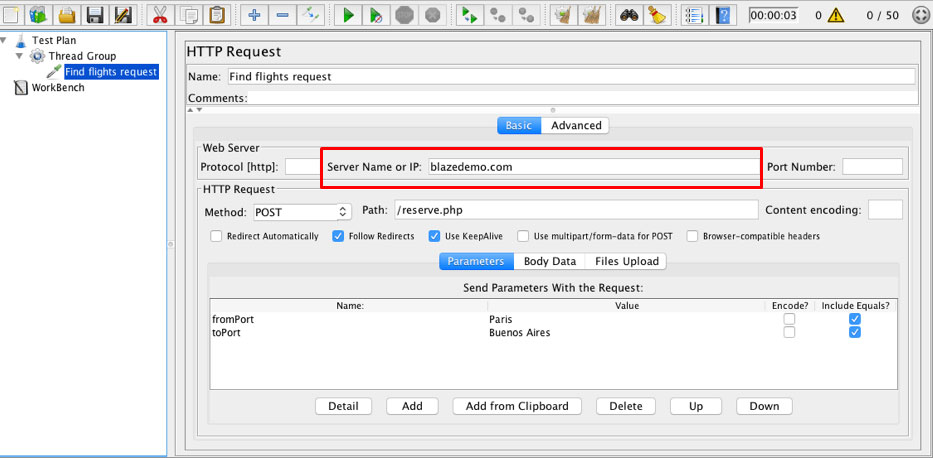The image size is (933, 458).
Task: Start remote engines icon
Action: (470, 14)
